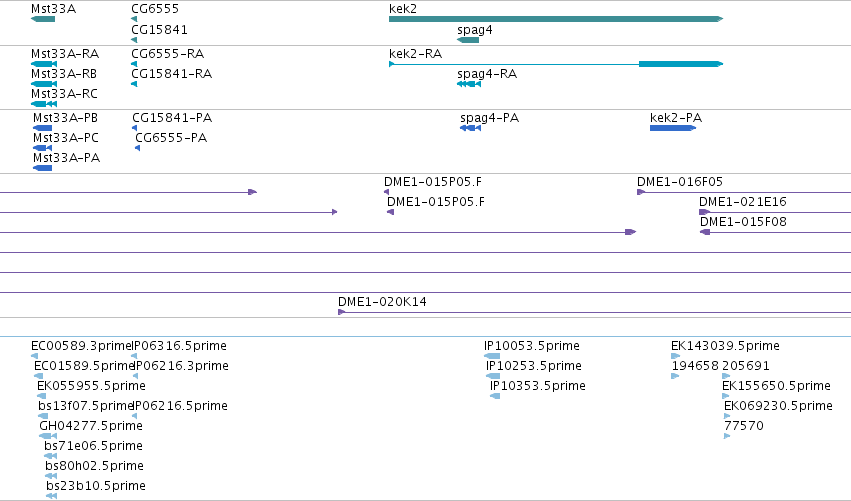Select the bs23b10.5prime EST label
This screenshot has height=501, width=851.
(x=96, y=486)
